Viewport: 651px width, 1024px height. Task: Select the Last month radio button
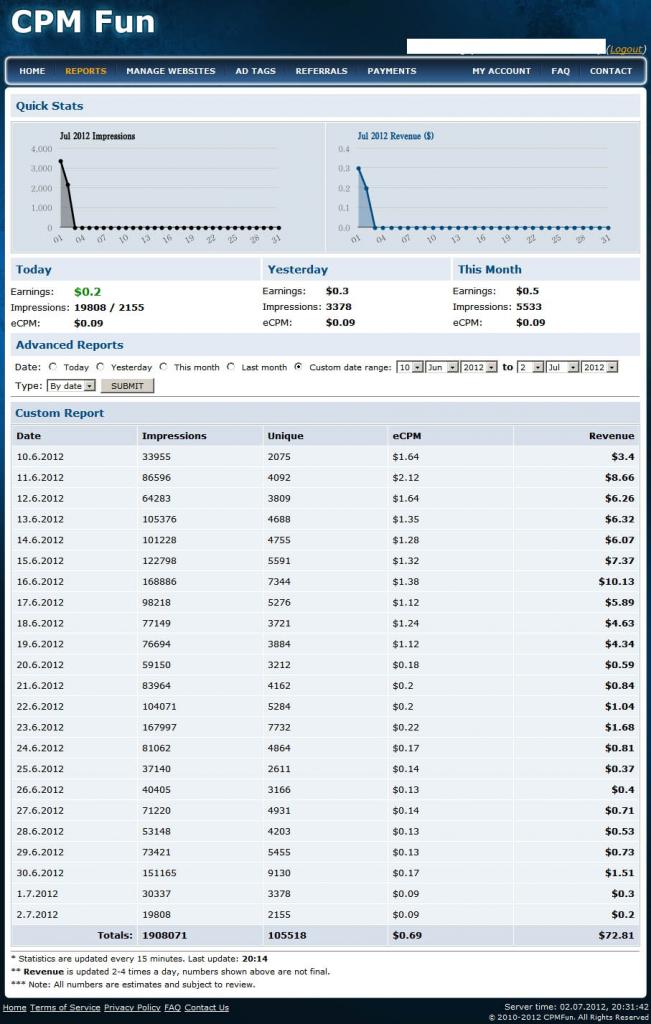230,367
